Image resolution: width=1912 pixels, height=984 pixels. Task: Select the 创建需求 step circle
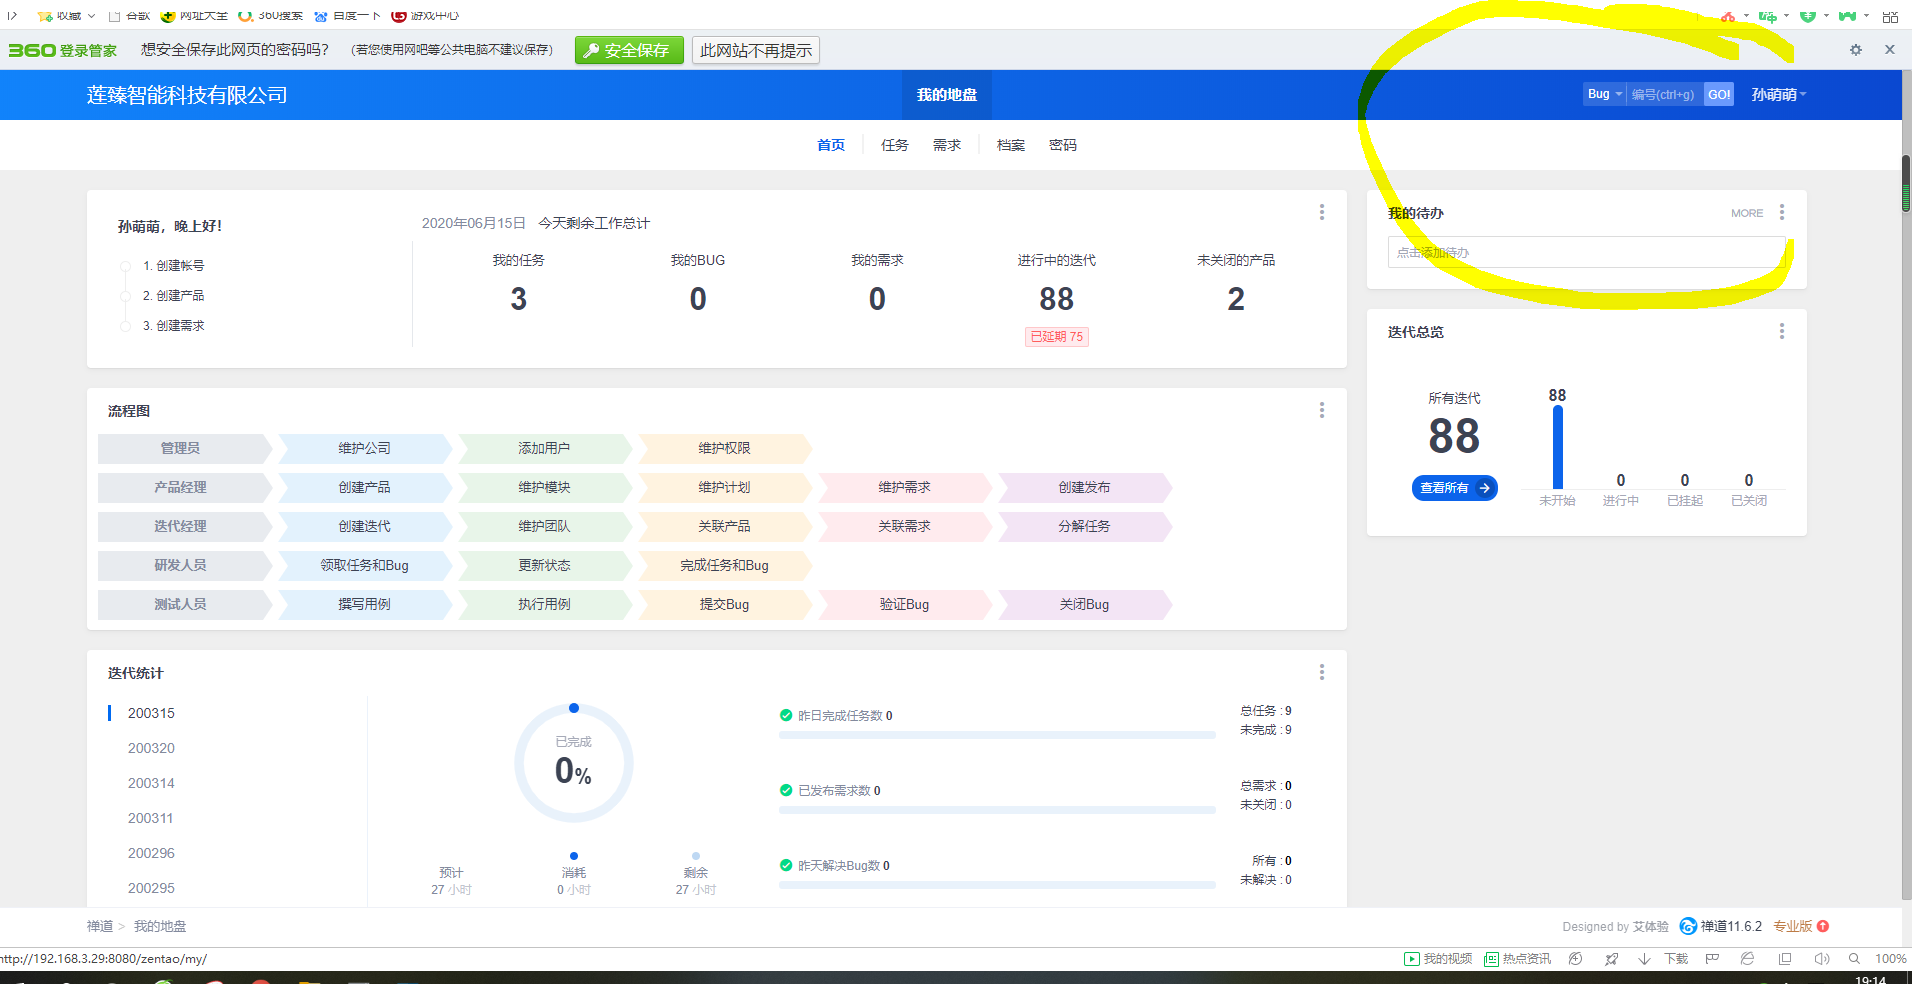(125, 326)
